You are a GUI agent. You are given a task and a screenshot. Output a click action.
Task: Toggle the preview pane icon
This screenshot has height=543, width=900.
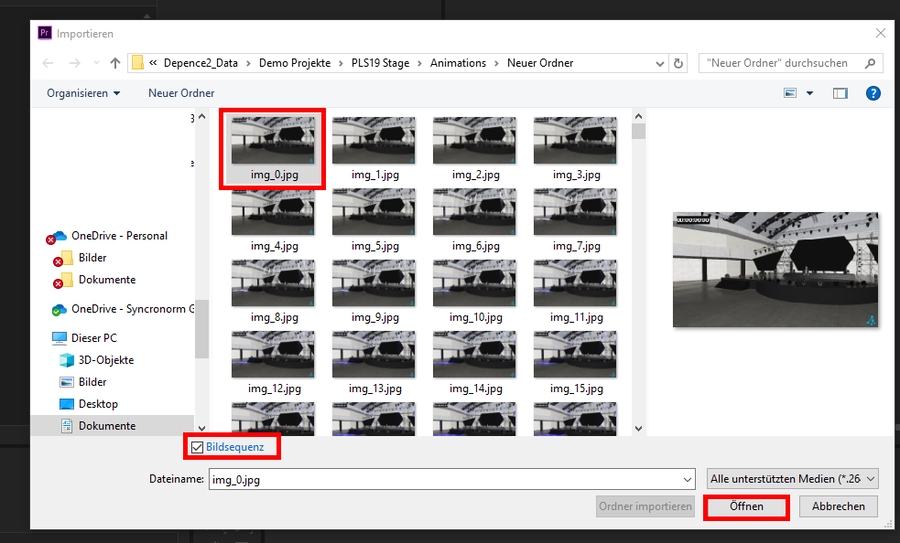(x=840, y=93)
